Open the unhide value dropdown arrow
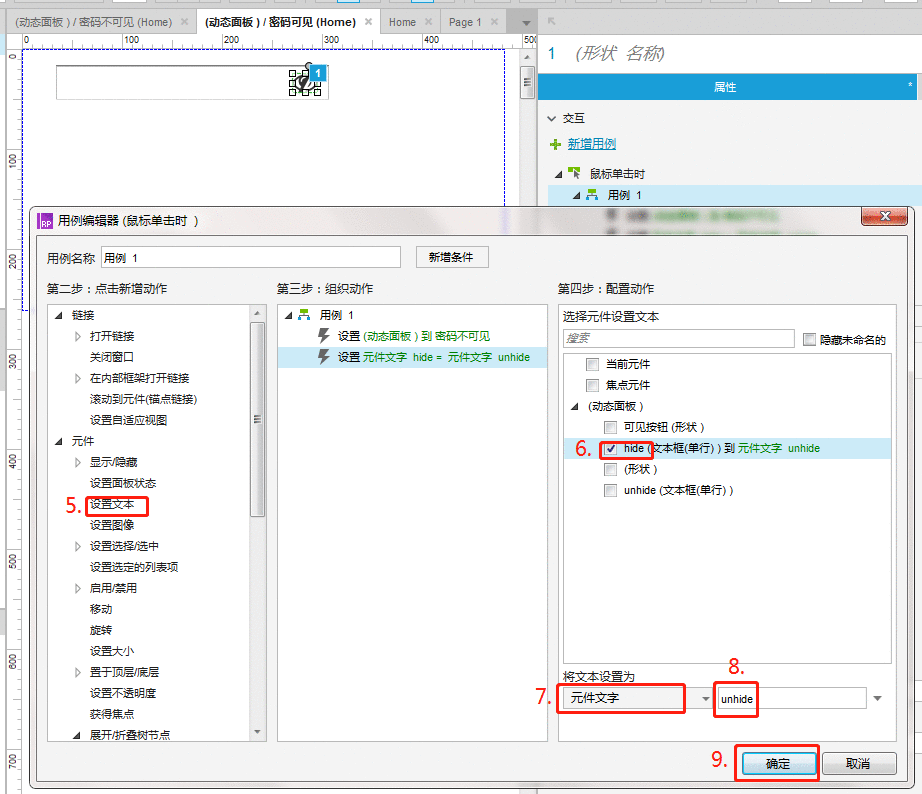 (877, 699)
